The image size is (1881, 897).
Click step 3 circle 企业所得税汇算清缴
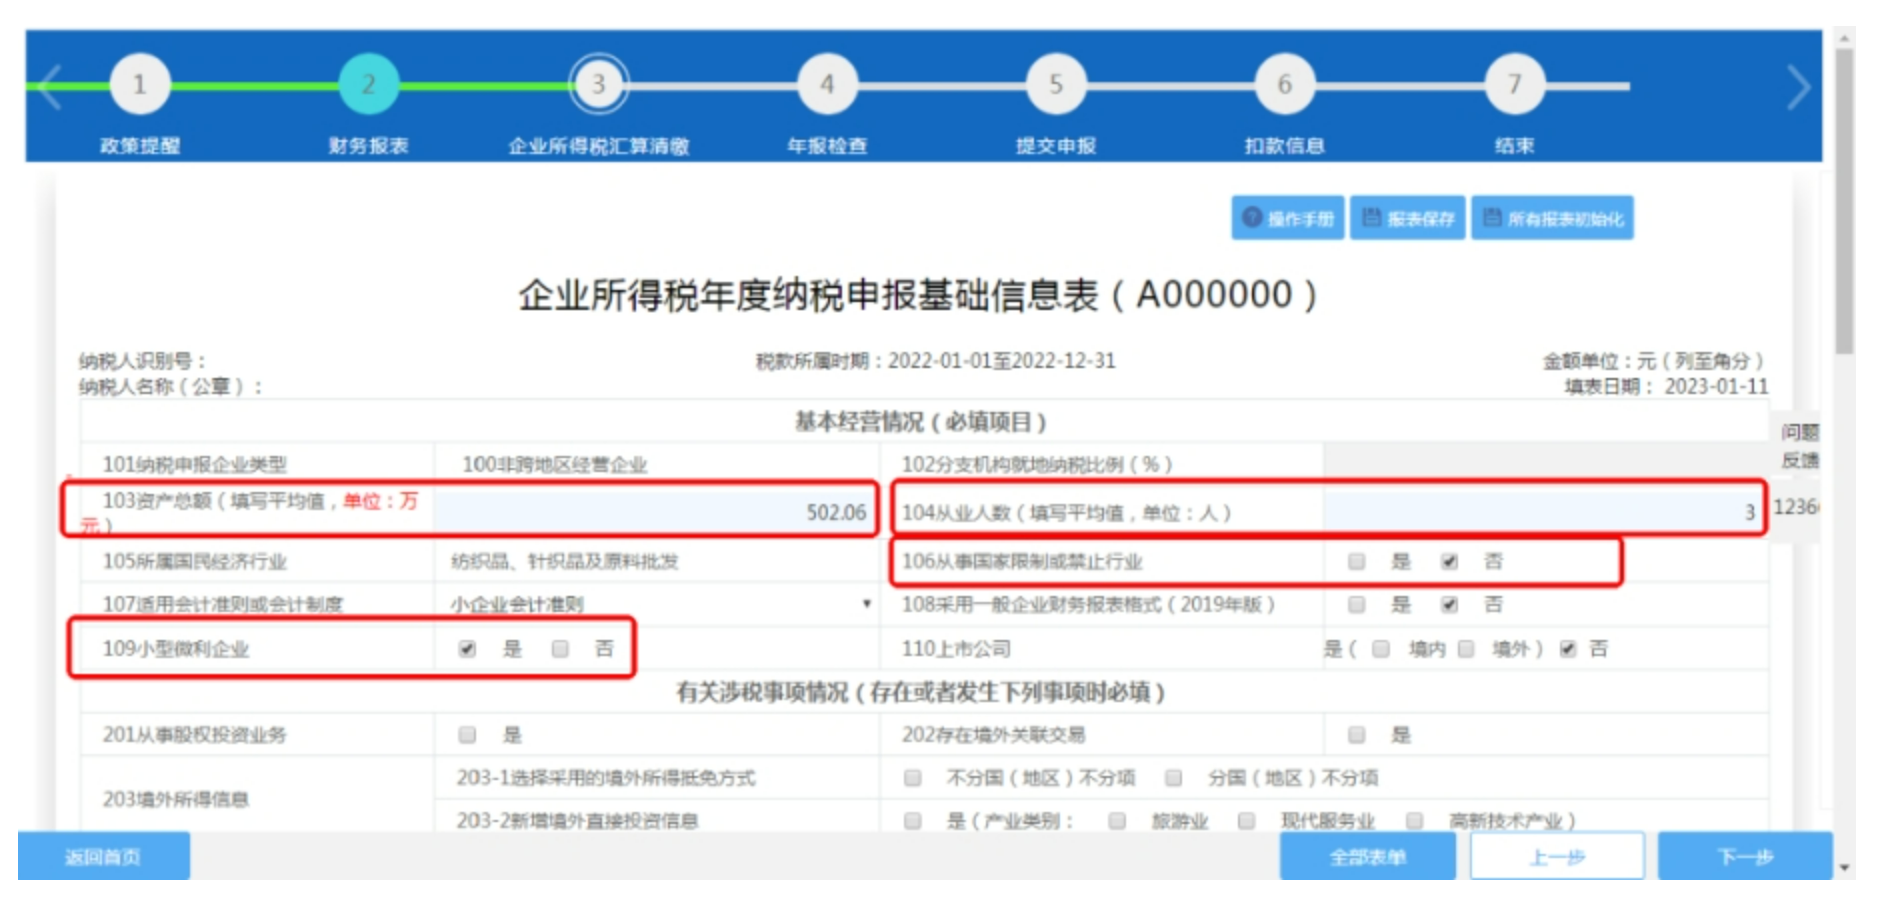click(x=598, y=85)
